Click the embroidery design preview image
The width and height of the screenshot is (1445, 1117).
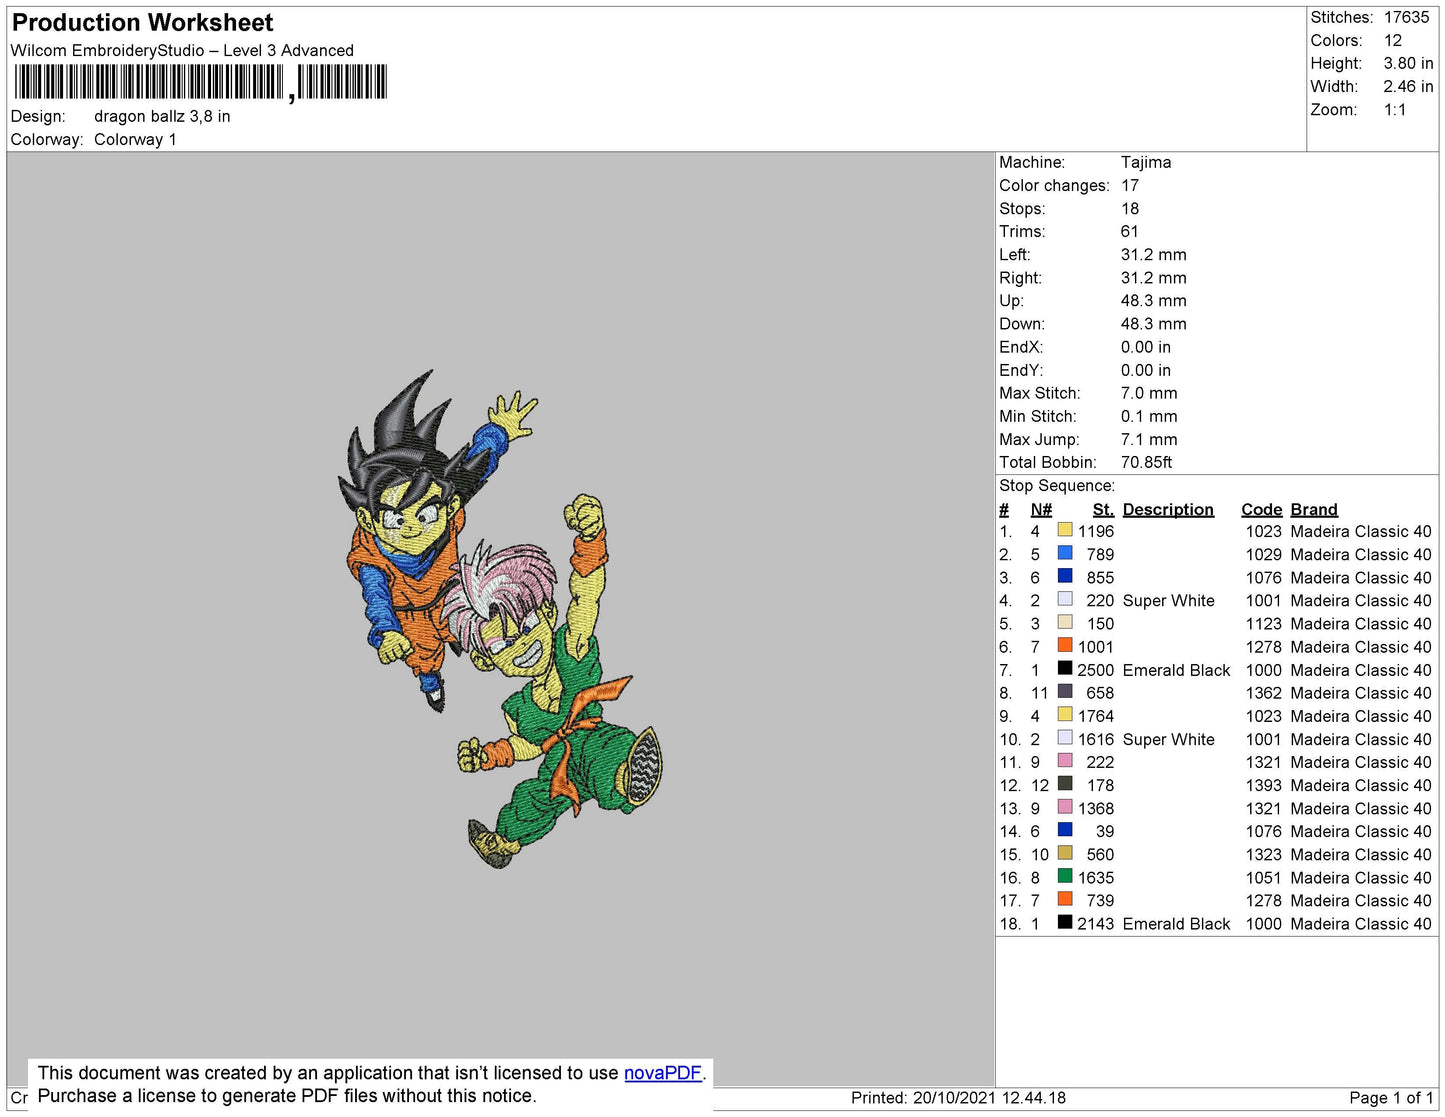pyautogui.click(x=501, y=620)
